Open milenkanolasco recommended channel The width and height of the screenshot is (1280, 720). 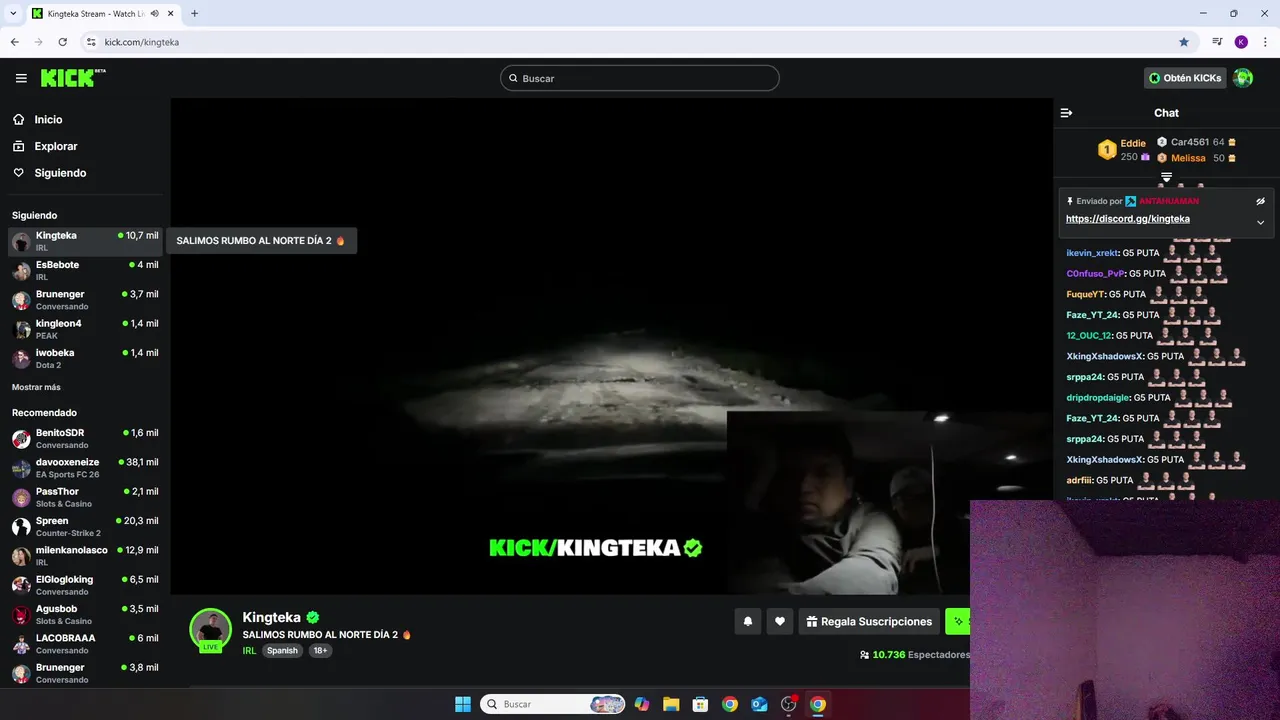click(x=85, y=556)
